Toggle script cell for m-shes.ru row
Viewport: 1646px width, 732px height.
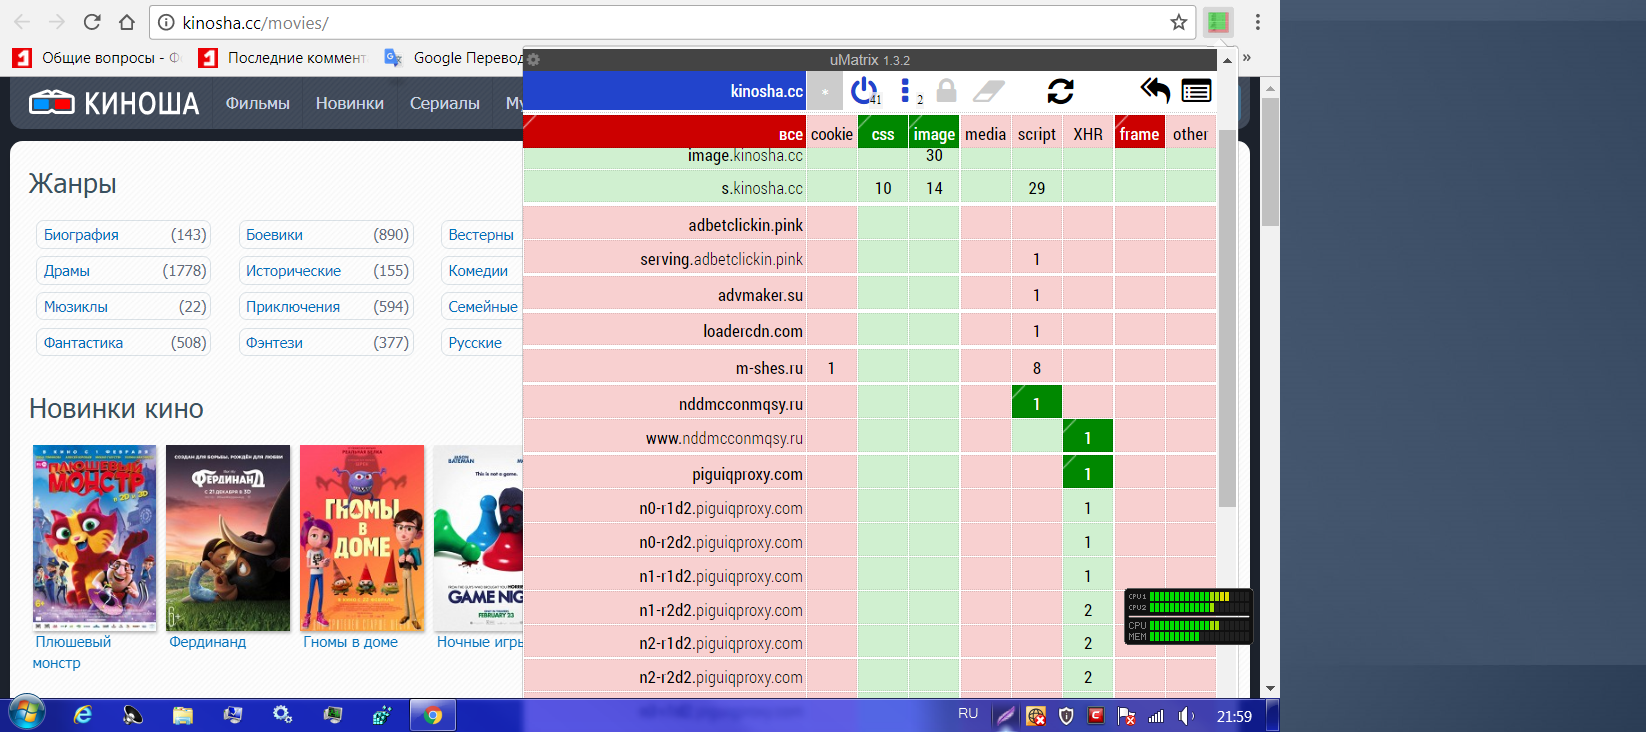pyautogui.click(x=1037, y=368)
